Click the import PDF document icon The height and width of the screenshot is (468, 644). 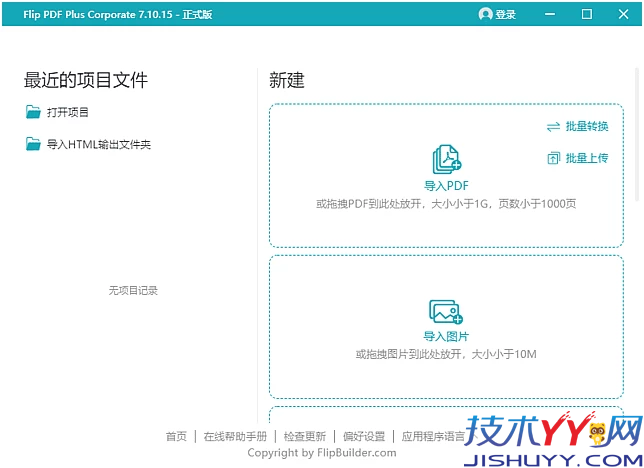446,159
